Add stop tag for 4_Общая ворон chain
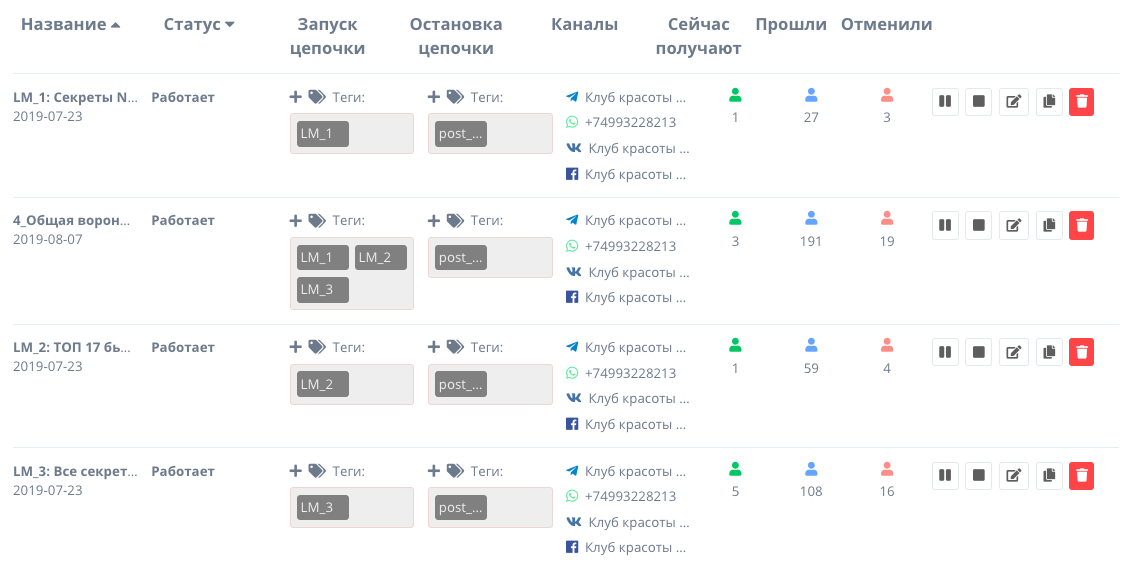This screenshot has width=1133, height=568. click(434, 220)
